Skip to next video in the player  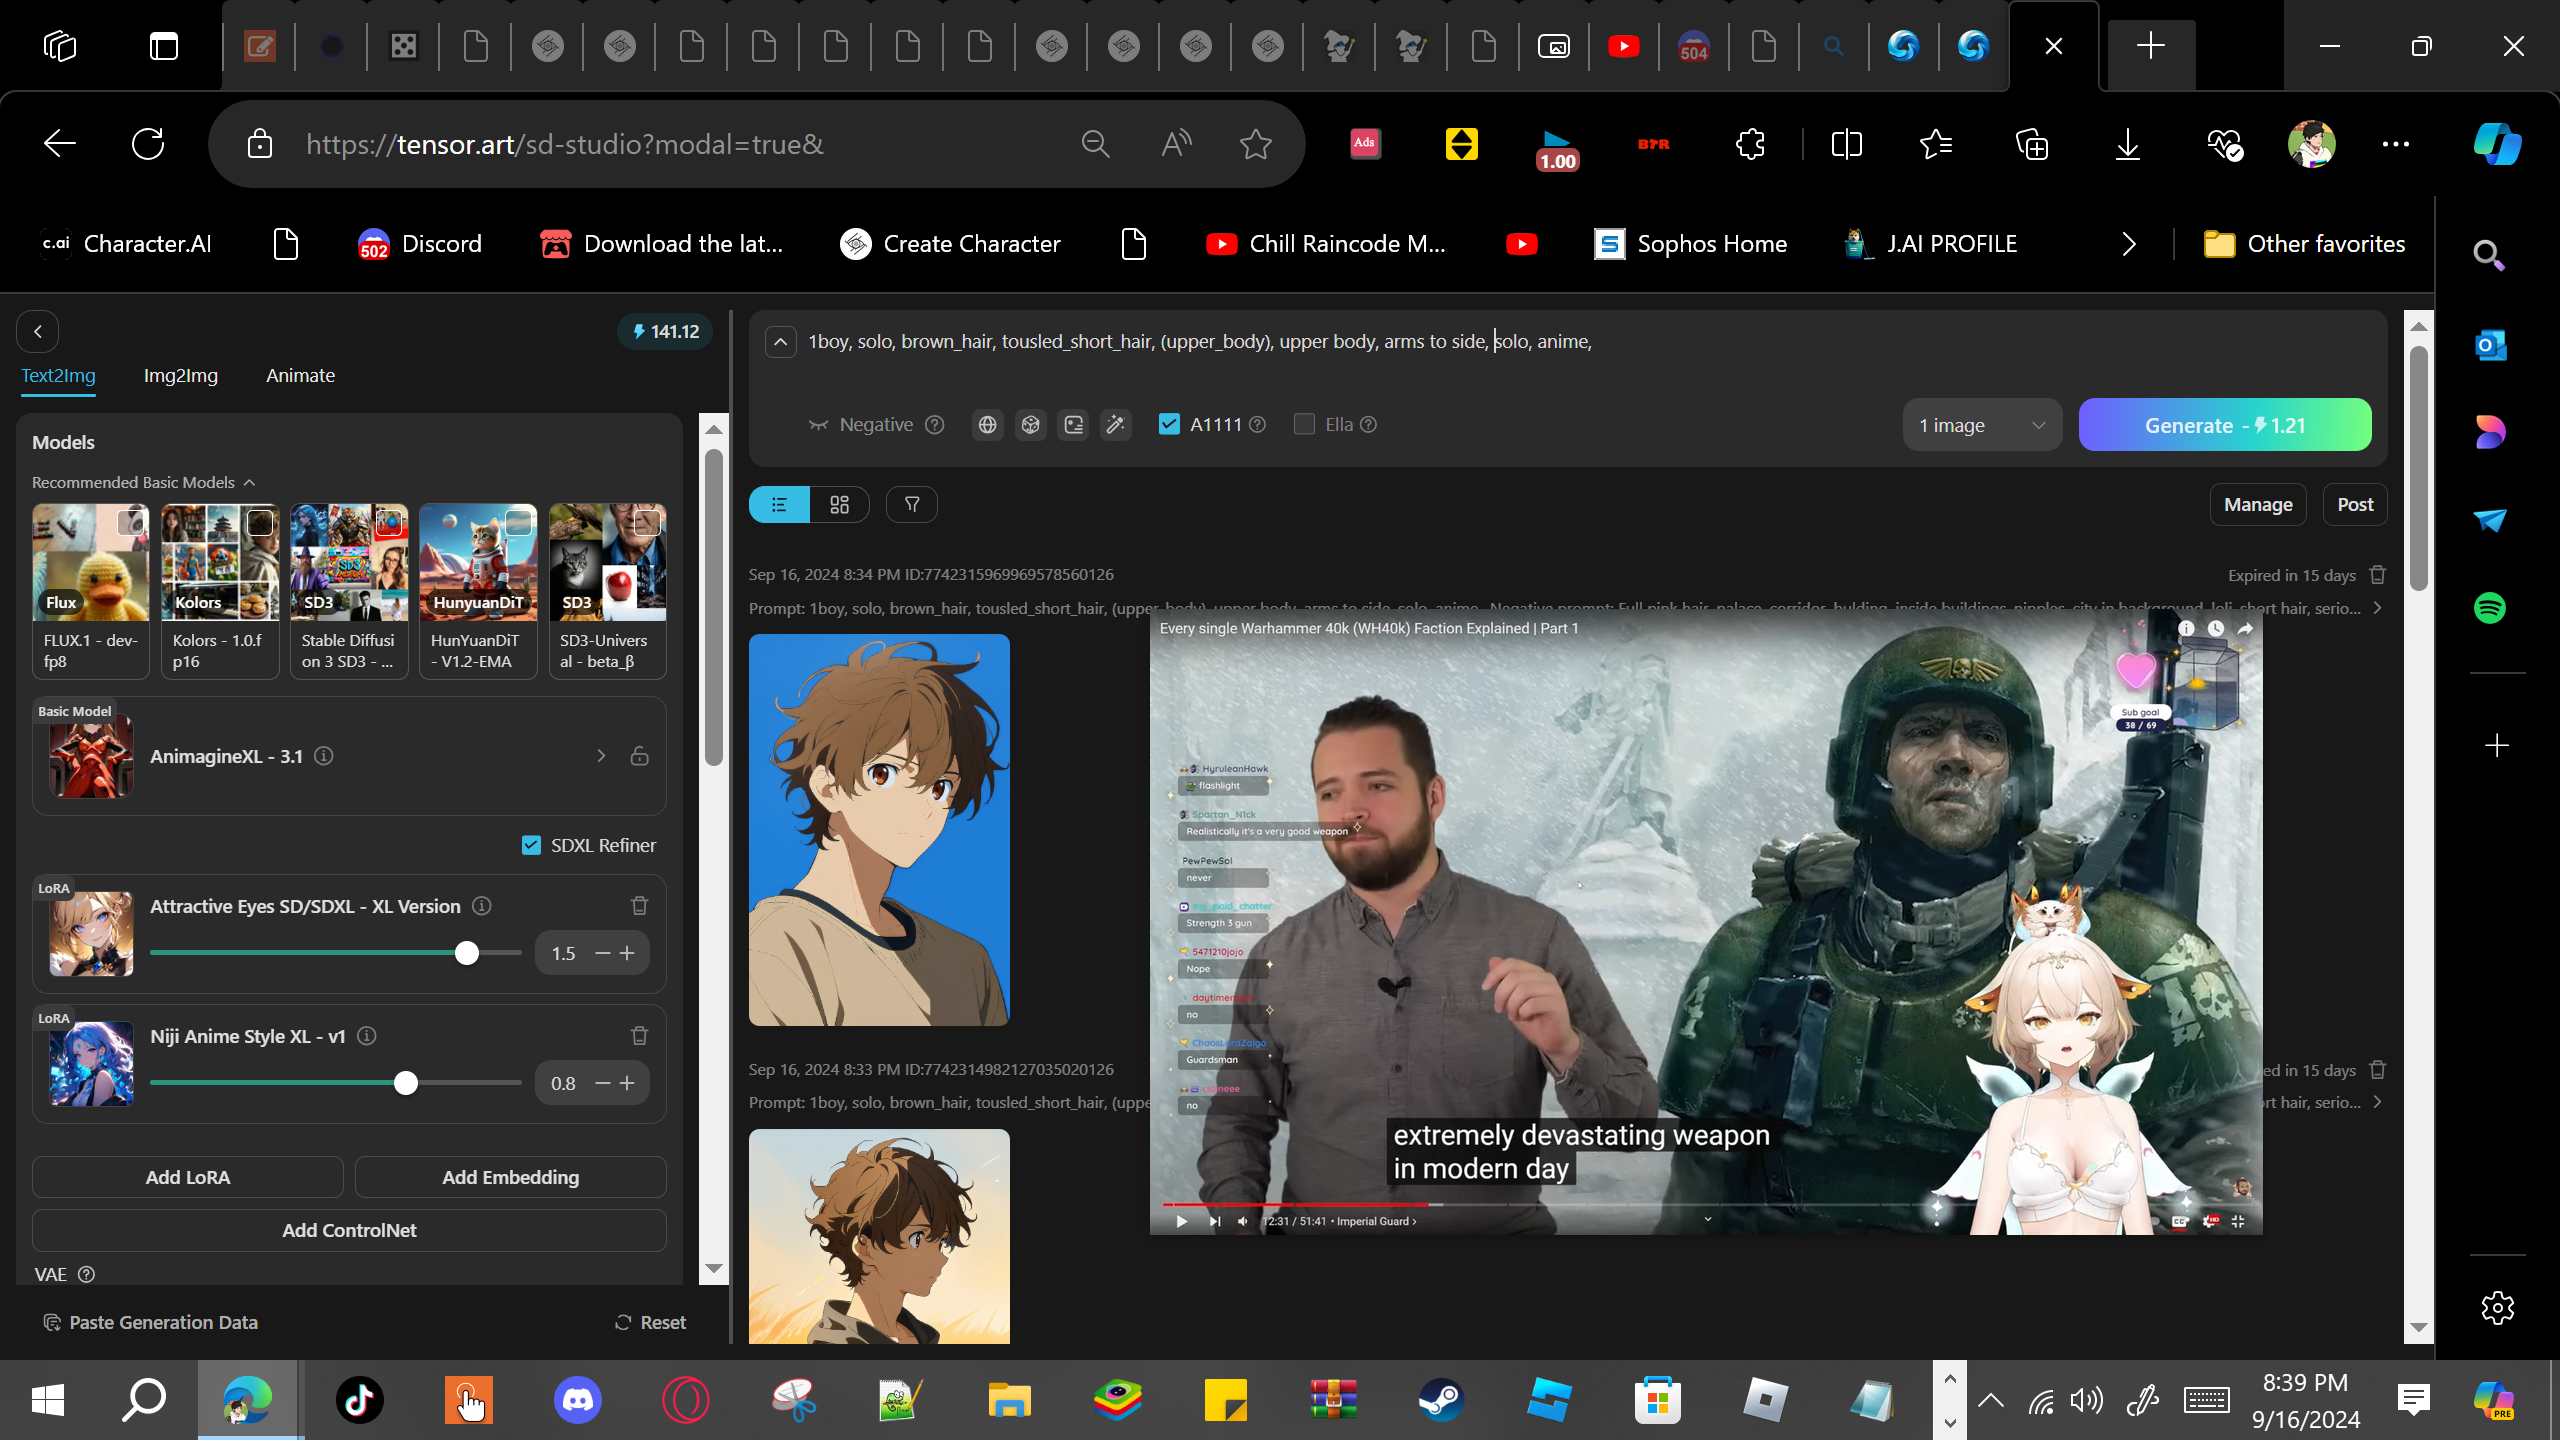pyautogui.click(x=1214, y=1221)
